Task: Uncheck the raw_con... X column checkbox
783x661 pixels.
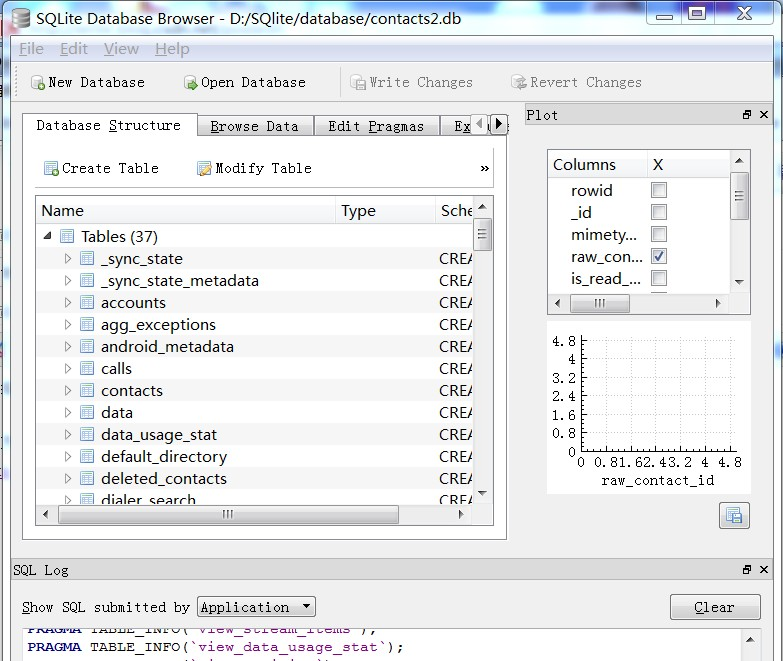Action: click(x=659, y=256)
